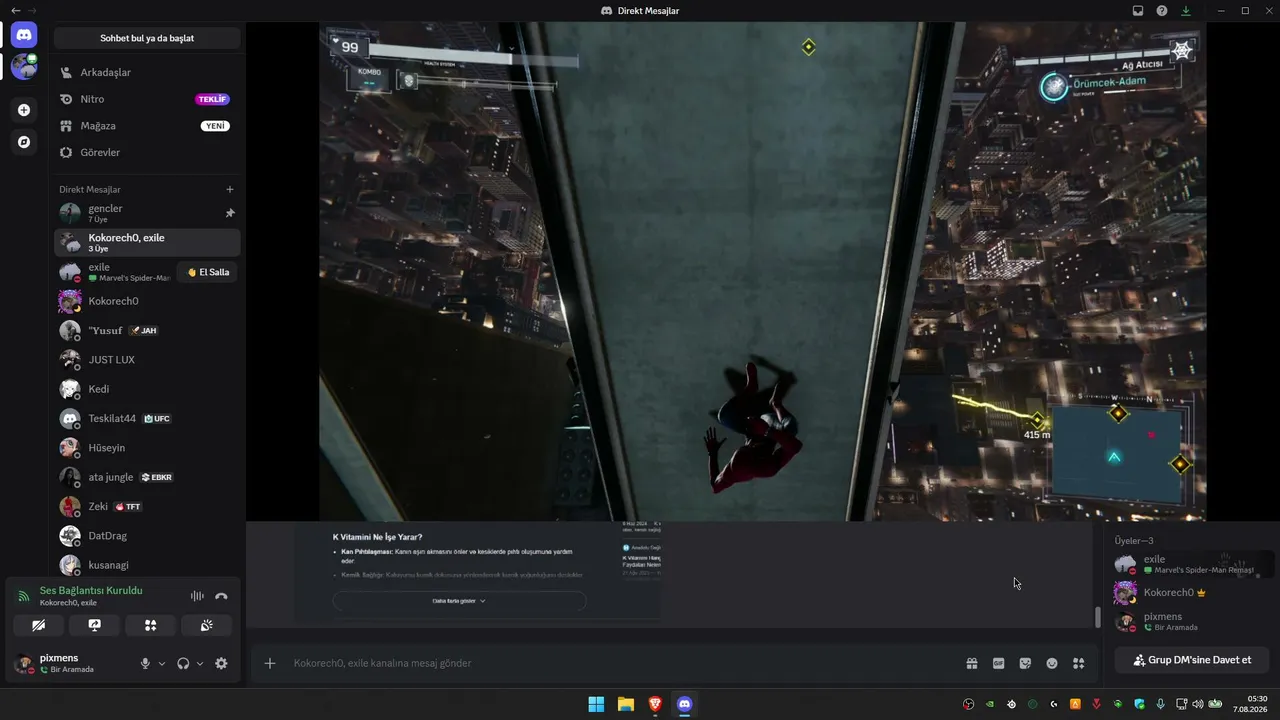Open File Explorer from taskbar

[x=625, y=704]
